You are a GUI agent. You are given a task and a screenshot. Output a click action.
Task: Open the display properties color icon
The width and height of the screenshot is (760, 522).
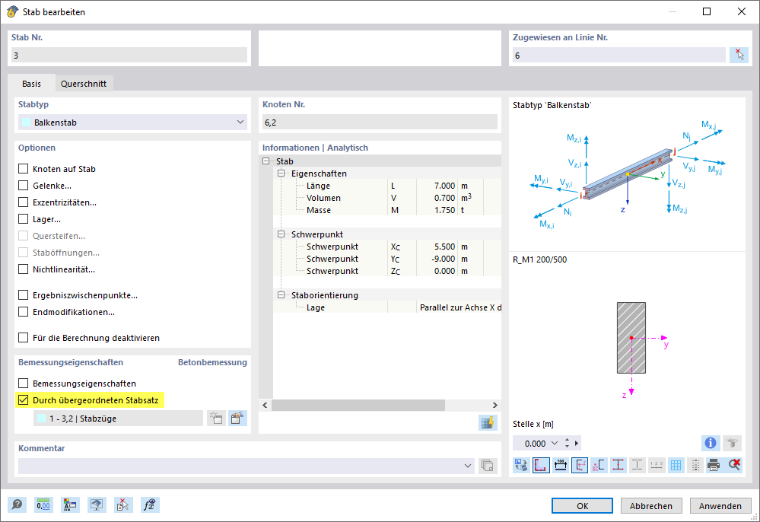[70, 505]
